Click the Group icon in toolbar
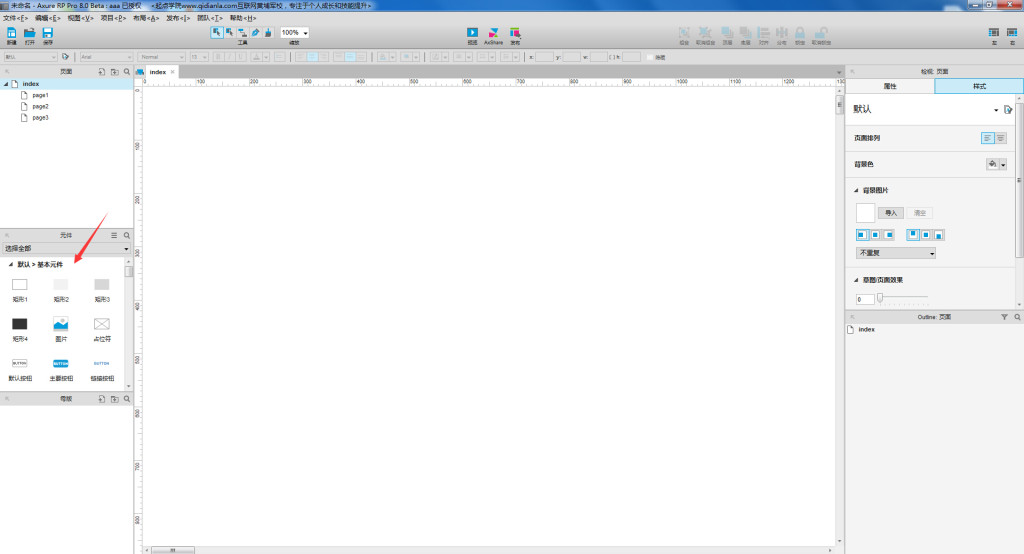1024x554 pixels. pyautogui.click(x=684, y=33)
